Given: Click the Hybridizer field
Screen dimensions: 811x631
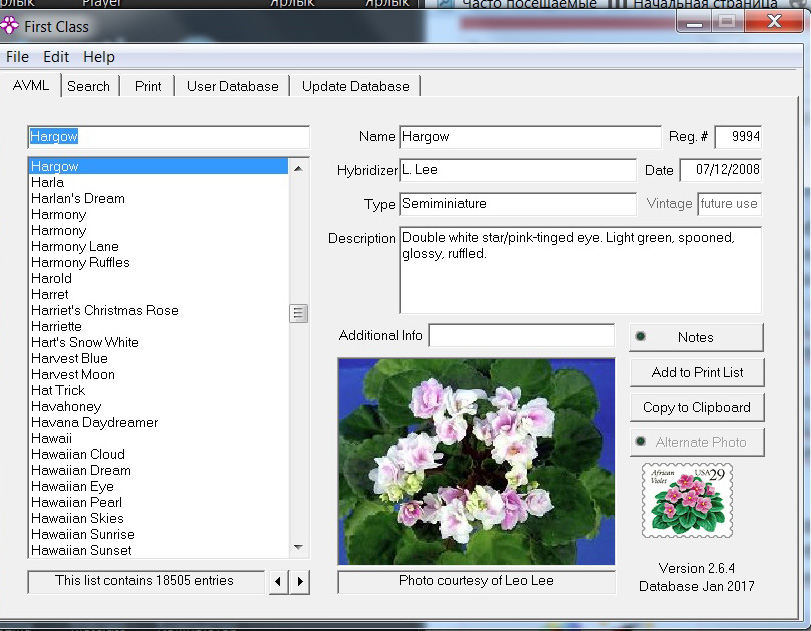Looking at the screenshot, I should click(x=518, y=170).
